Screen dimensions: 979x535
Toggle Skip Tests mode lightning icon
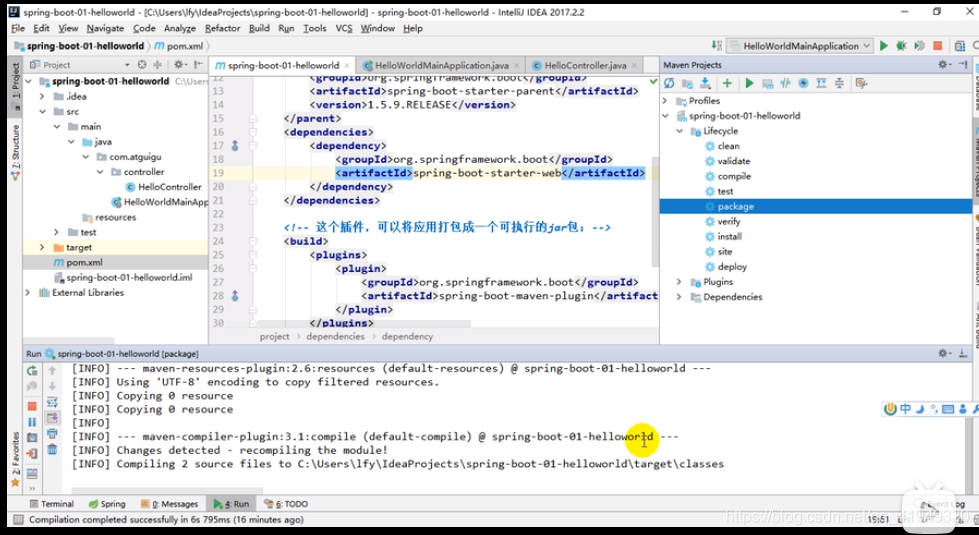pyautogui.click(x=804, y=83)
